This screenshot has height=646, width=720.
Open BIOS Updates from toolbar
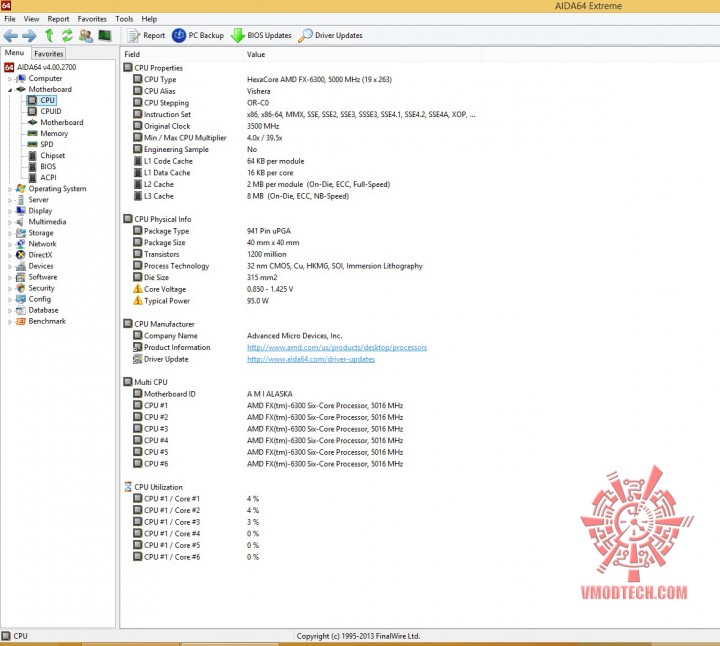[261, 35]
